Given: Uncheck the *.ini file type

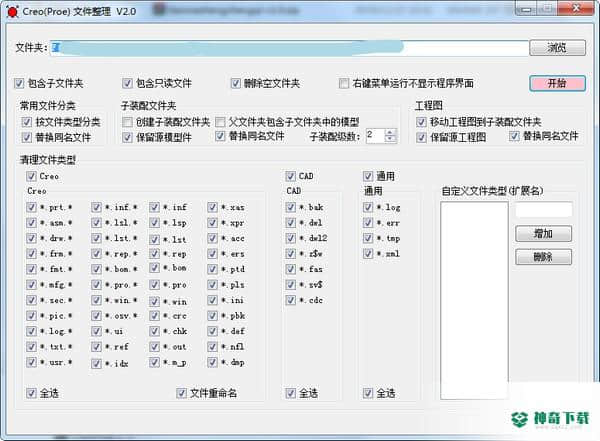Looking at the screenshot, I should 212,300.
